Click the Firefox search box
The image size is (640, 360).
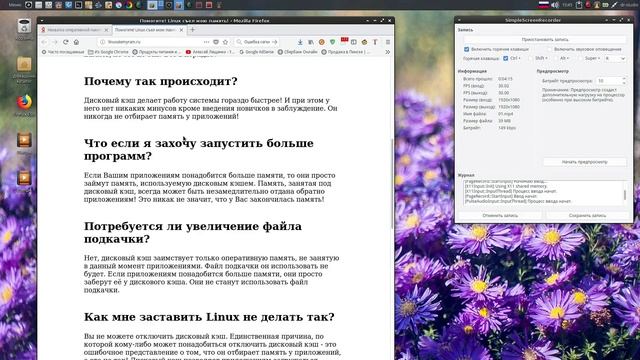pyautogui.click(x=258, y=42)
